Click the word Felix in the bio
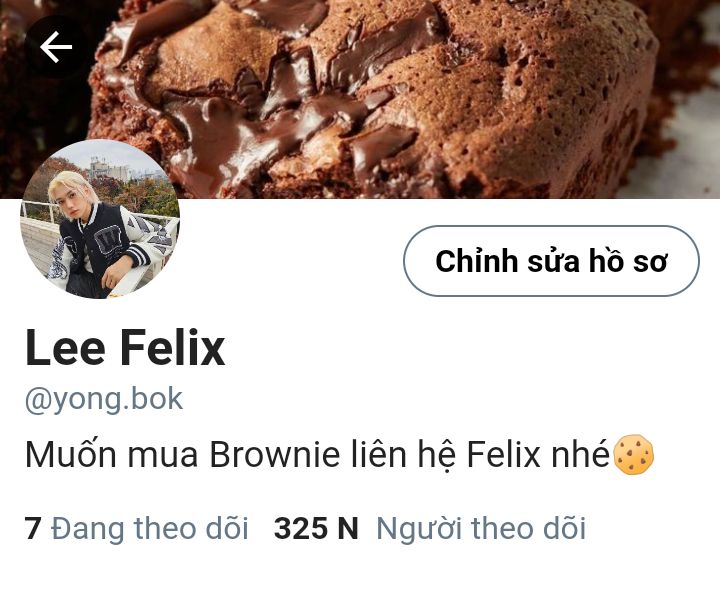Screen dimensions: 720x599 tap(503, 454)
